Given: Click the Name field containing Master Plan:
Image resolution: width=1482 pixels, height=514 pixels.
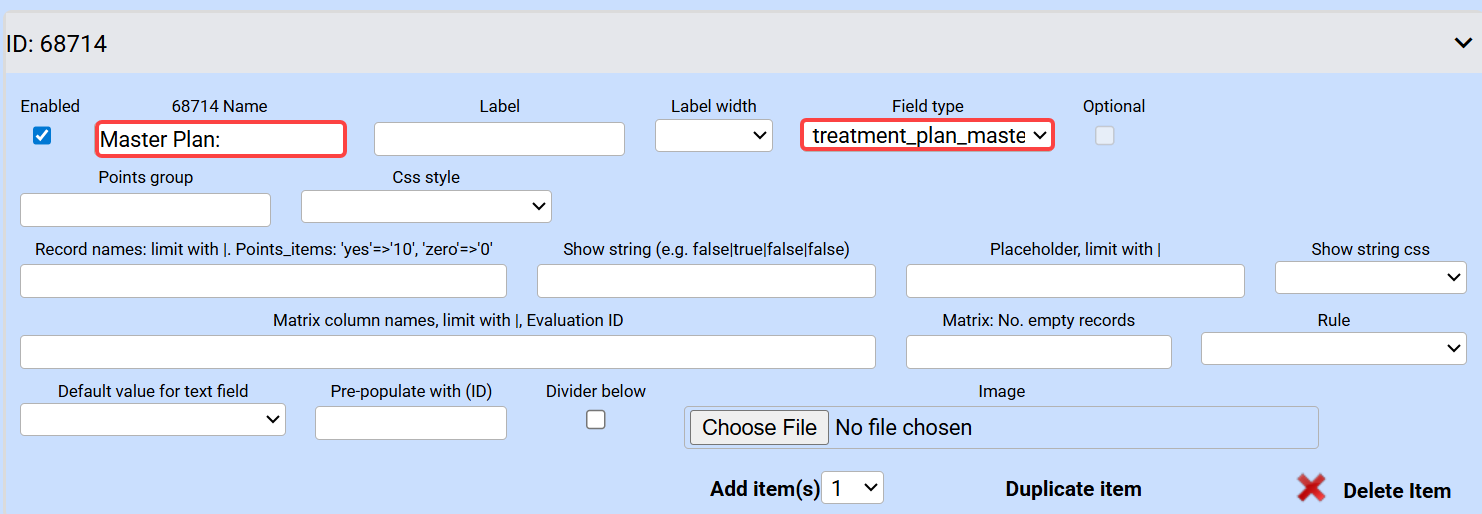Looking at the screenshot, I should coord(221,139).
